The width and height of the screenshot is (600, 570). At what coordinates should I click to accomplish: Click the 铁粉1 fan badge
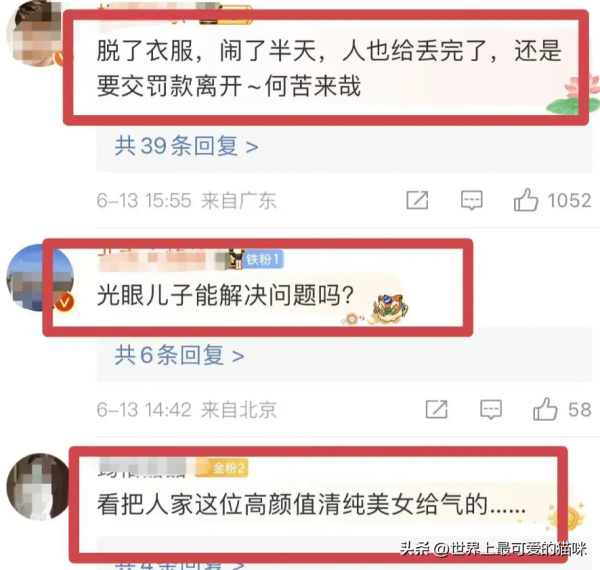[262, 260]
